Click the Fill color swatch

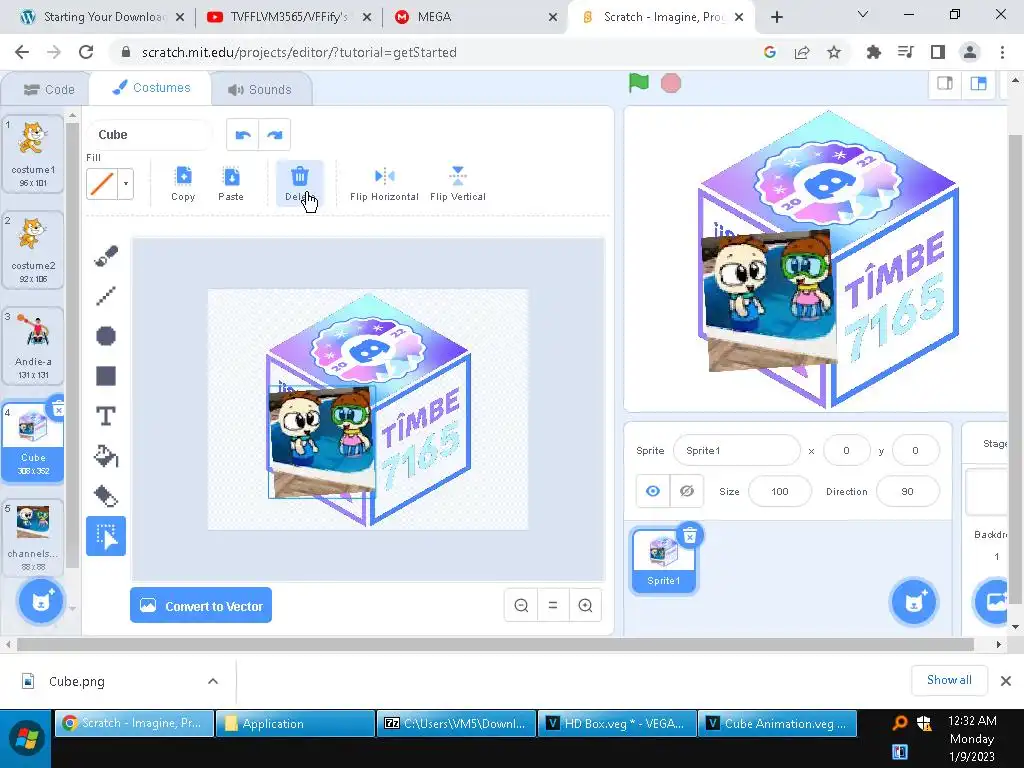(x=102, y=184)
